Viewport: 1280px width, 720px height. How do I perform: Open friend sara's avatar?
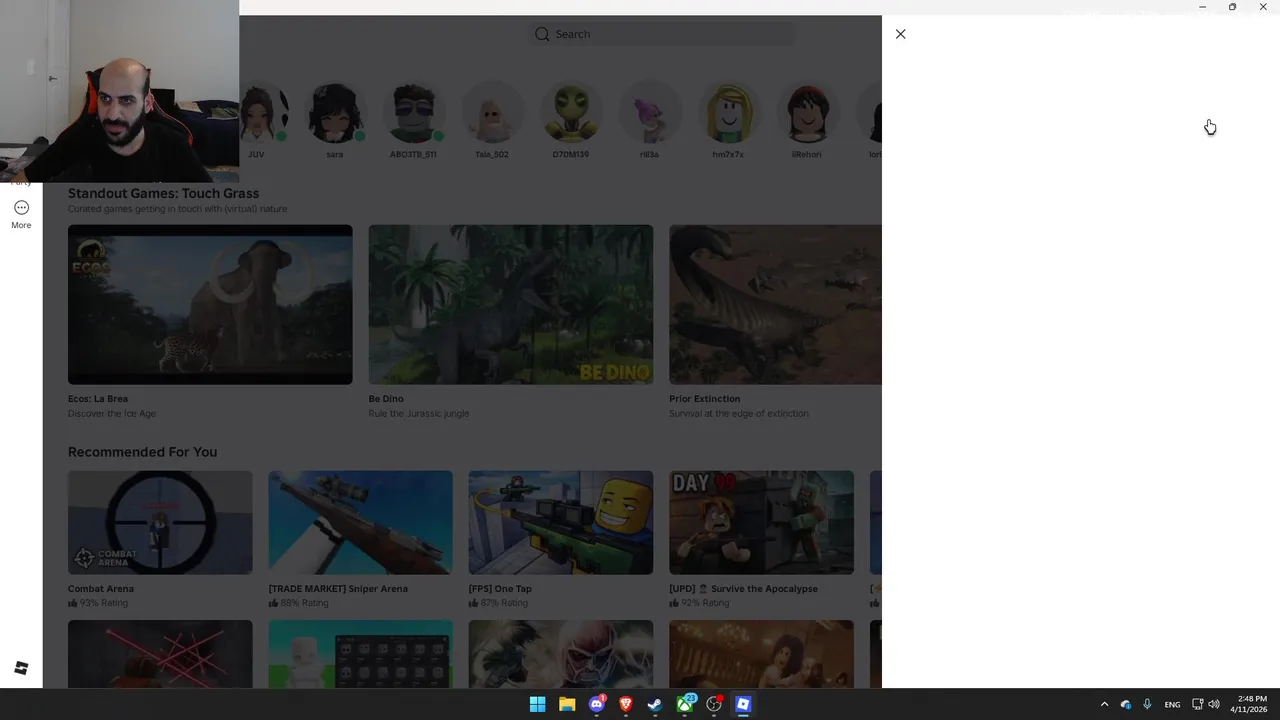(335, 112)
